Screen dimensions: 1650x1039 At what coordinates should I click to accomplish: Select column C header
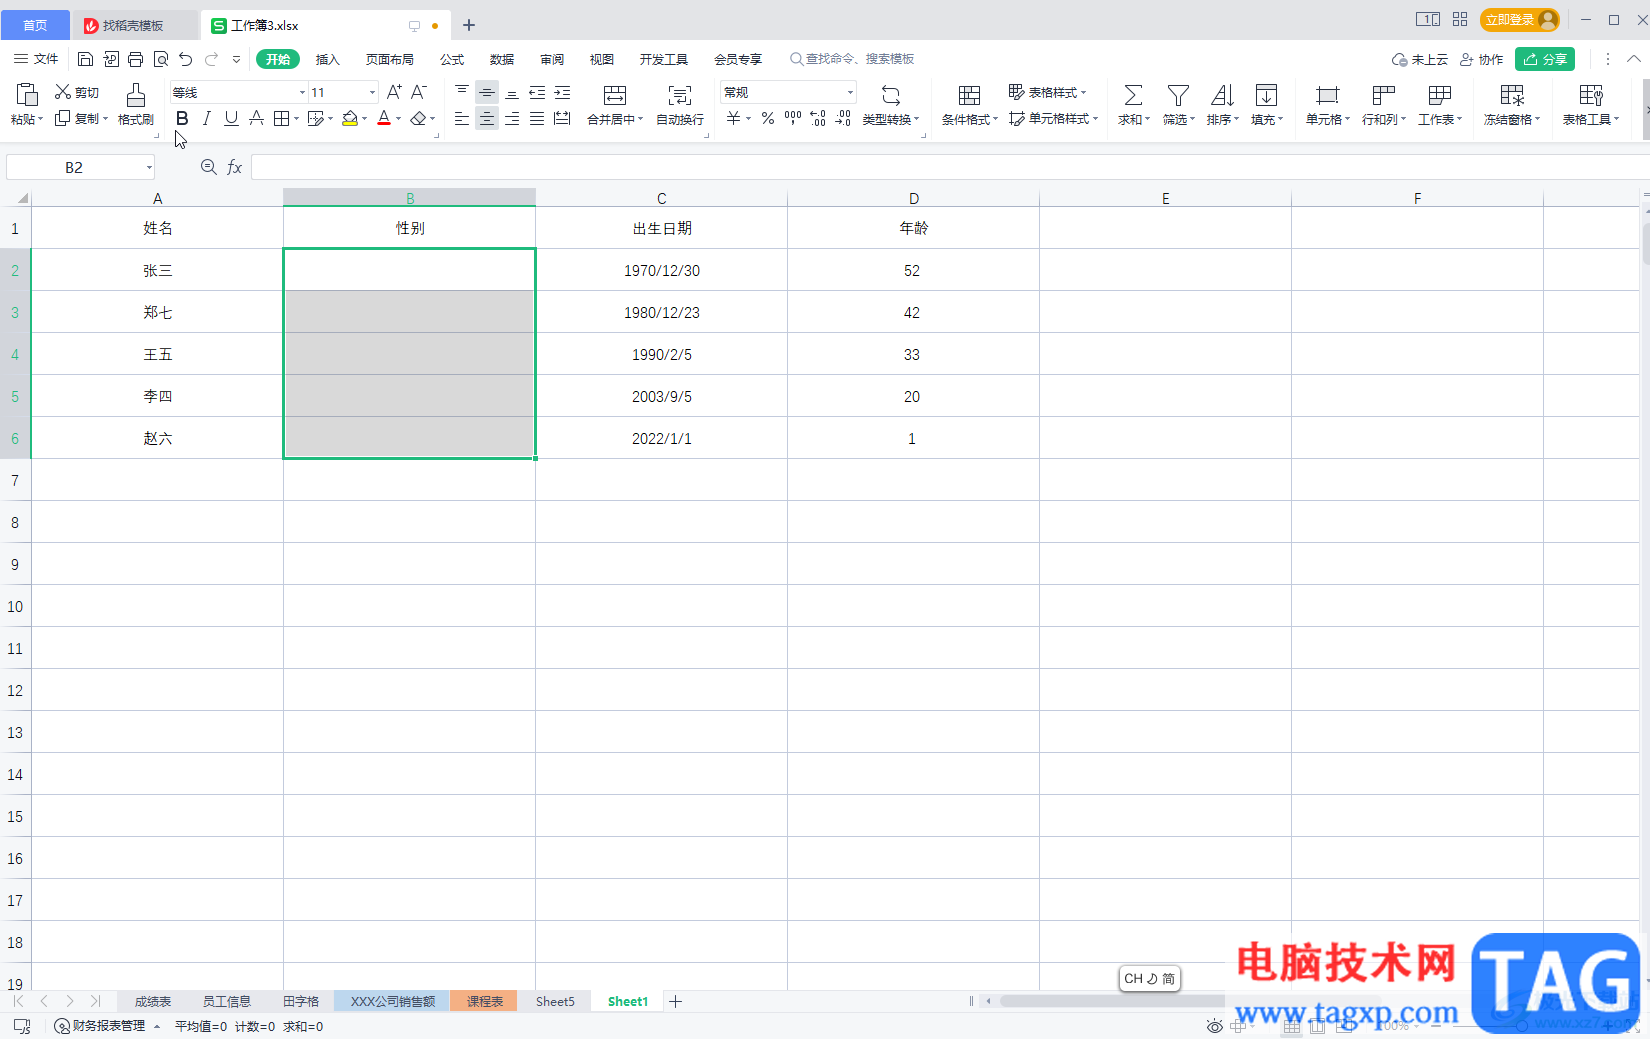(661, 198)
